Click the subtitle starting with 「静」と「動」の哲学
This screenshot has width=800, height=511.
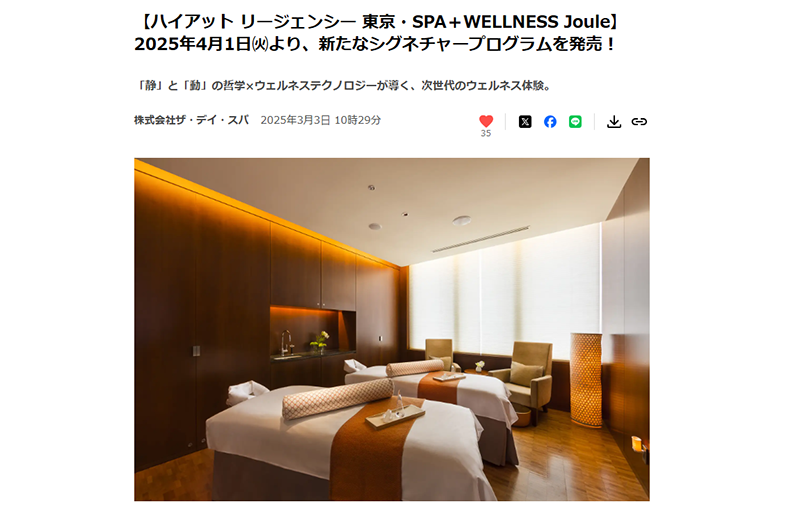pos(344,85)
